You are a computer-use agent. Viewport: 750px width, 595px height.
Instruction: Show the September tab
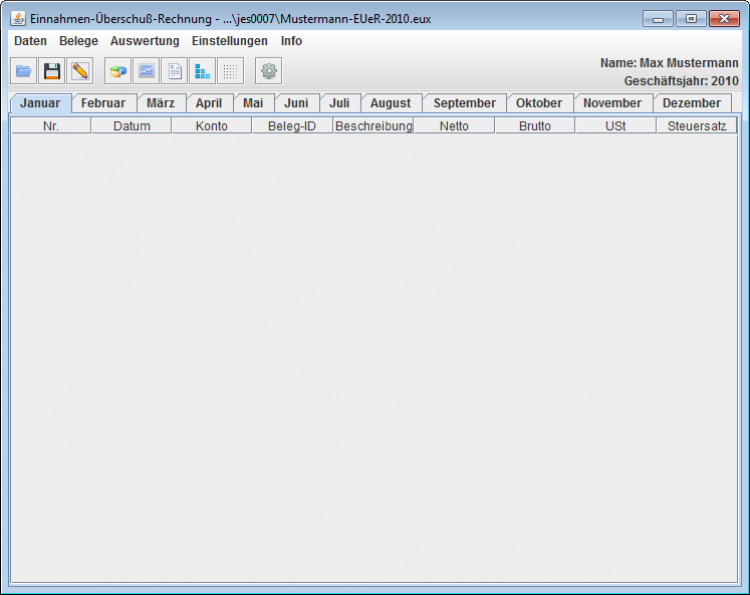pos(464,103)
